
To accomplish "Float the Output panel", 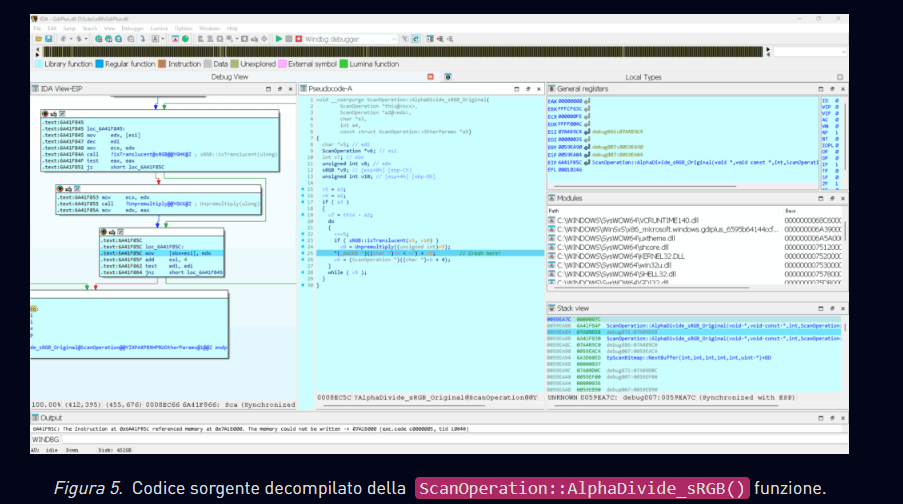I will pyautogui.click(x=832, y=418).
